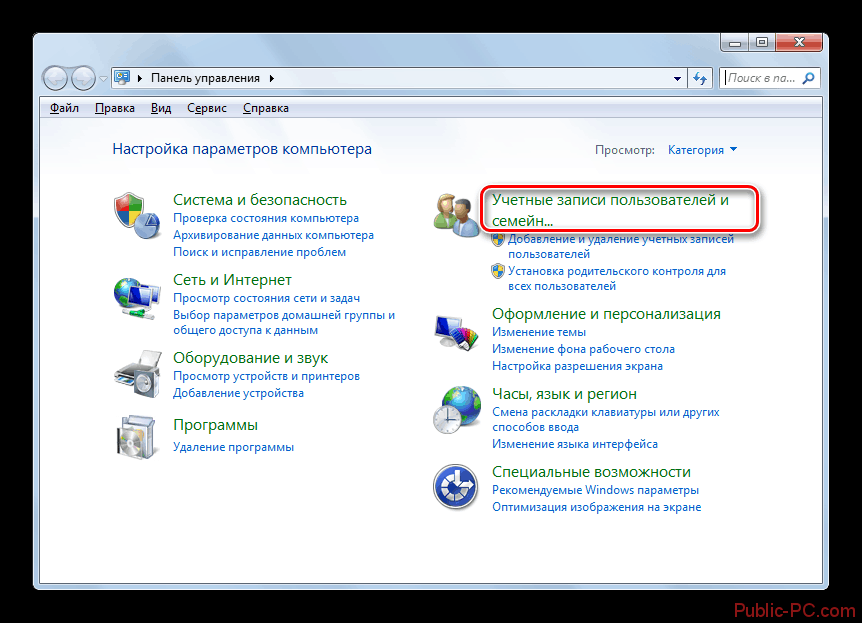Click the User Accounts people icon
The width and height of the screenshot is (862, 623).
tap(457, 214)
